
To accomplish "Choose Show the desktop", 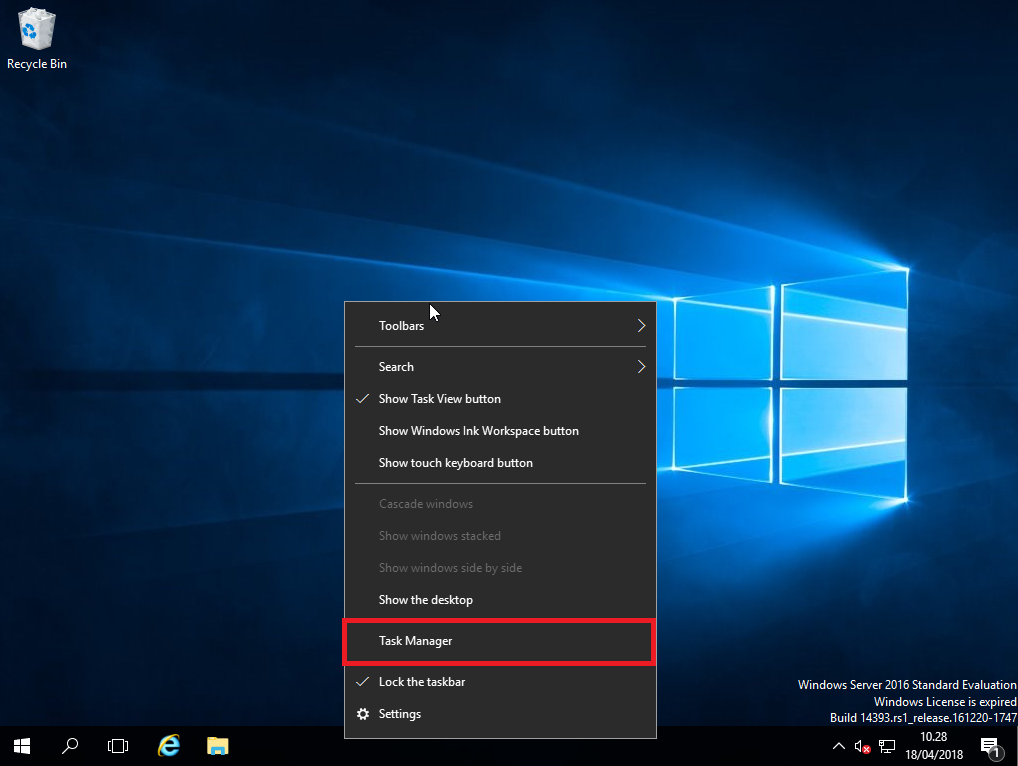I will (x=425, y=599).
